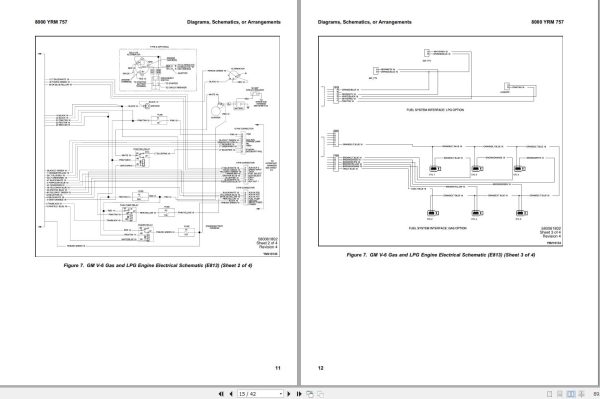Switch to single page layout

550,394
